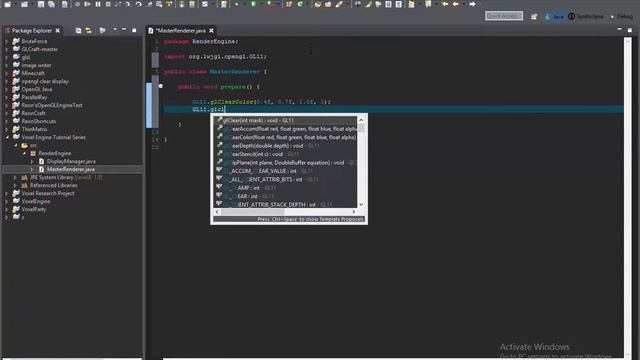Minimize the editor area panel
The height and width of the screenshot is (360, 640).
[x=620, y=30]
